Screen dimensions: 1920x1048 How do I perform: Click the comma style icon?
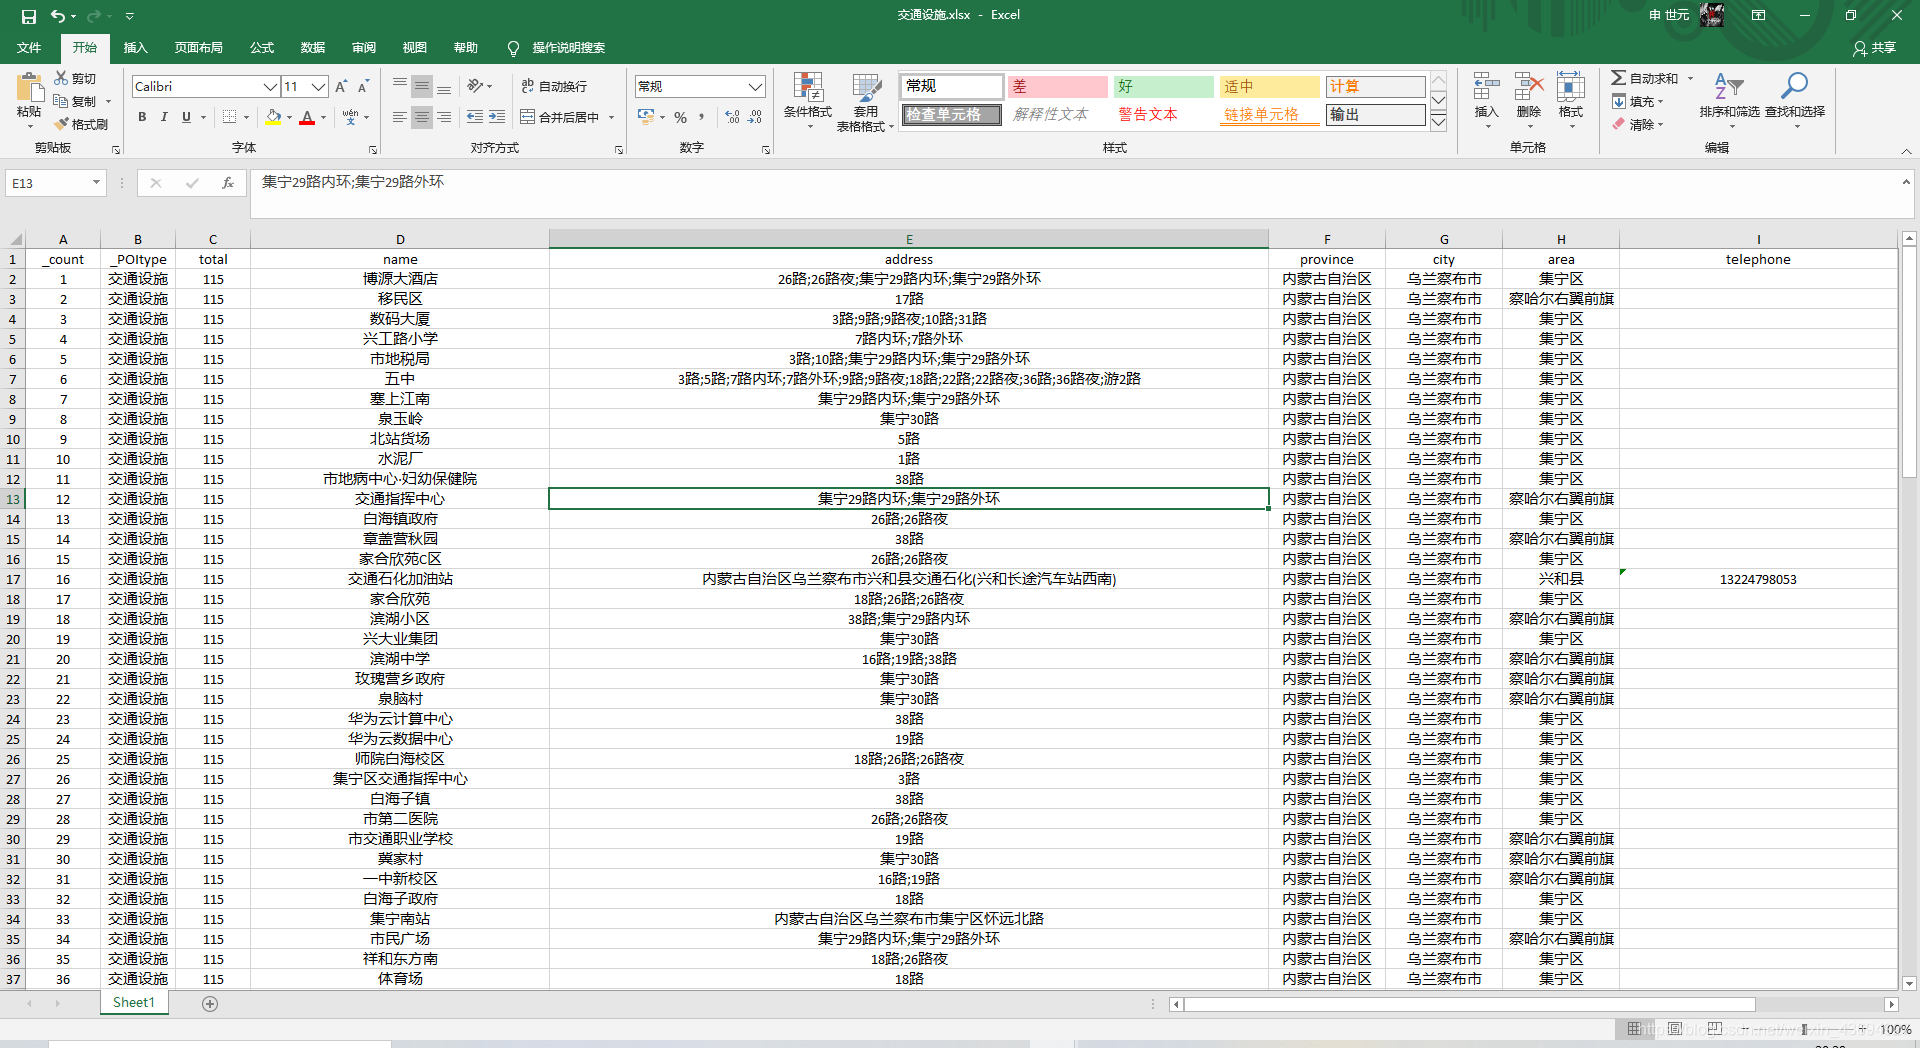click(x=702, y=117)
